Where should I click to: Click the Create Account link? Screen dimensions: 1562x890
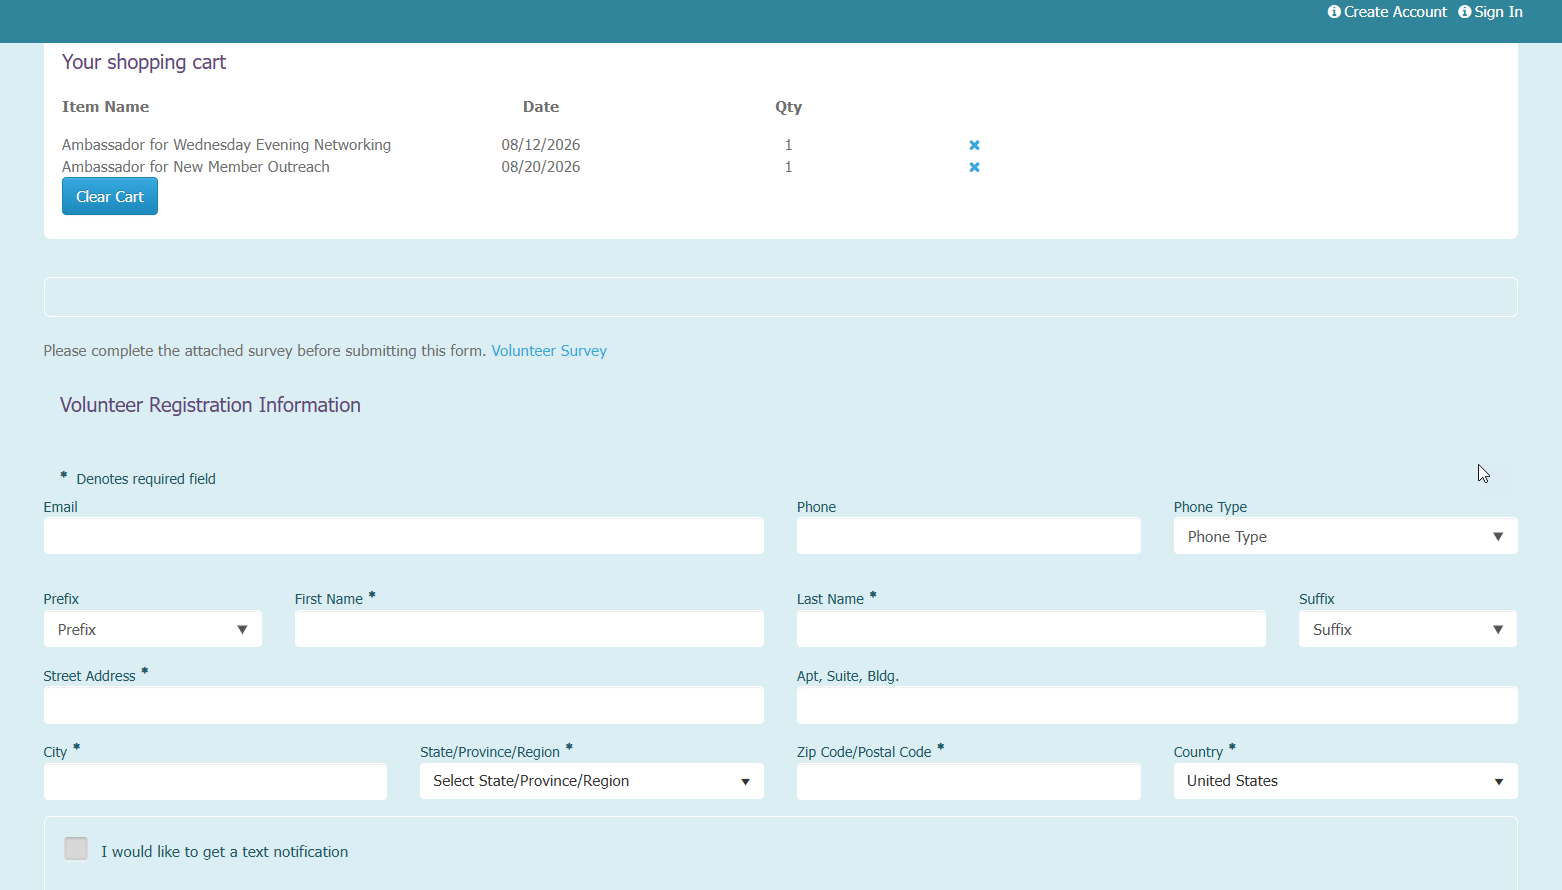[x=1395, y=12]
